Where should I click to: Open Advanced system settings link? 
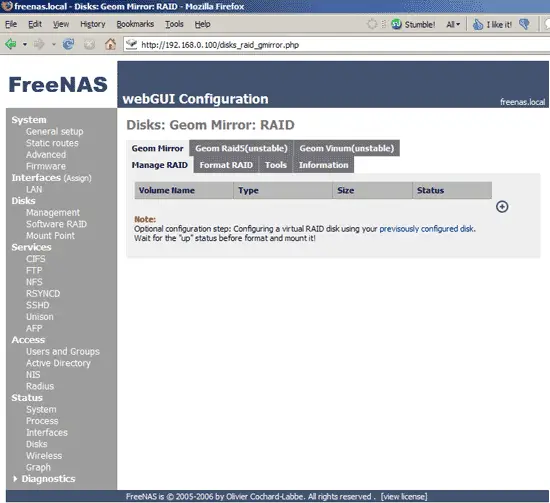tap(46, 155)
